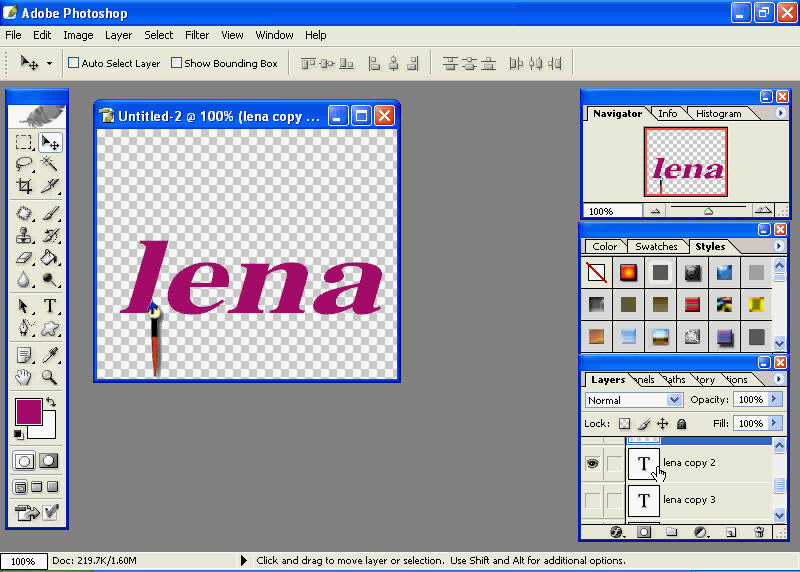Choose the Zoom magnifier tool
Image resolution: width=800 pixels, height=572 pixels.
point(49,377)
